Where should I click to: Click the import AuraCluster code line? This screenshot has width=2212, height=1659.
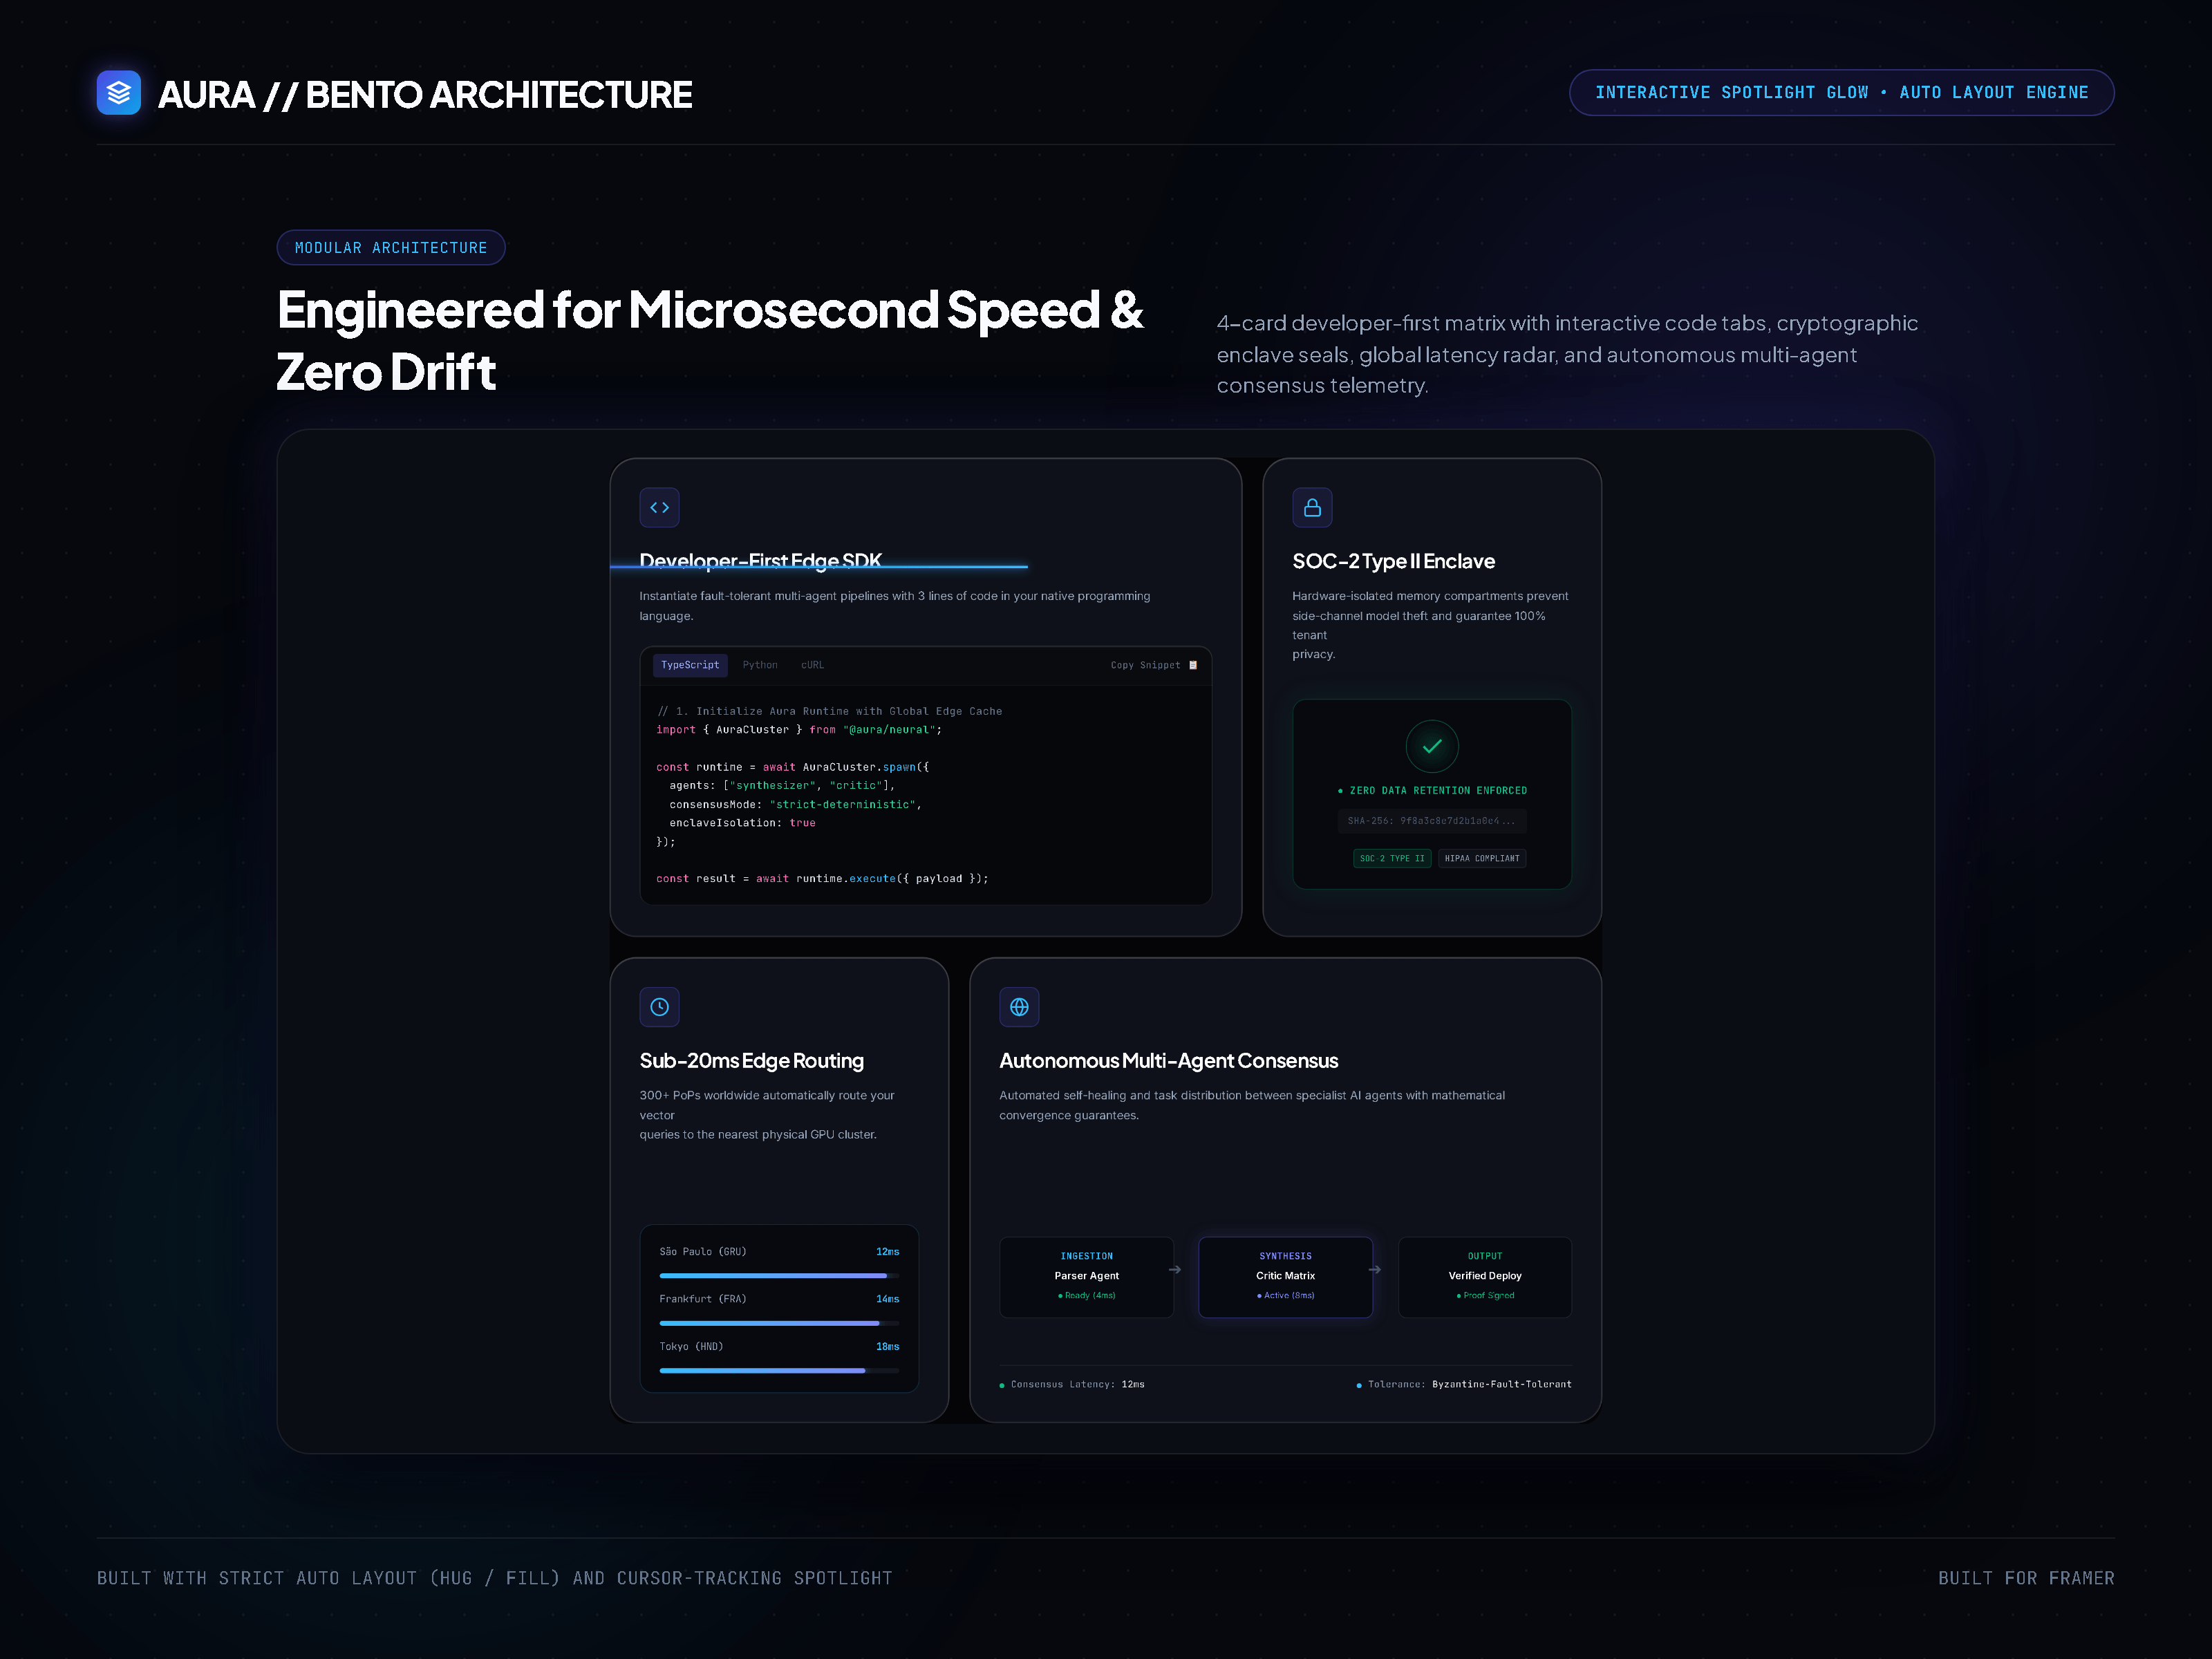click(799, 730)
